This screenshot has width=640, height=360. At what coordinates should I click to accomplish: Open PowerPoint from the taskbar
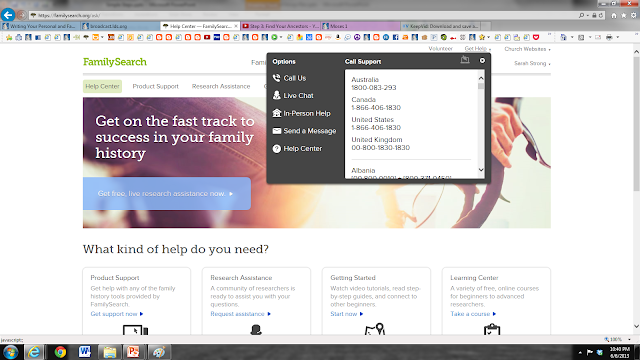click(133, 352)
